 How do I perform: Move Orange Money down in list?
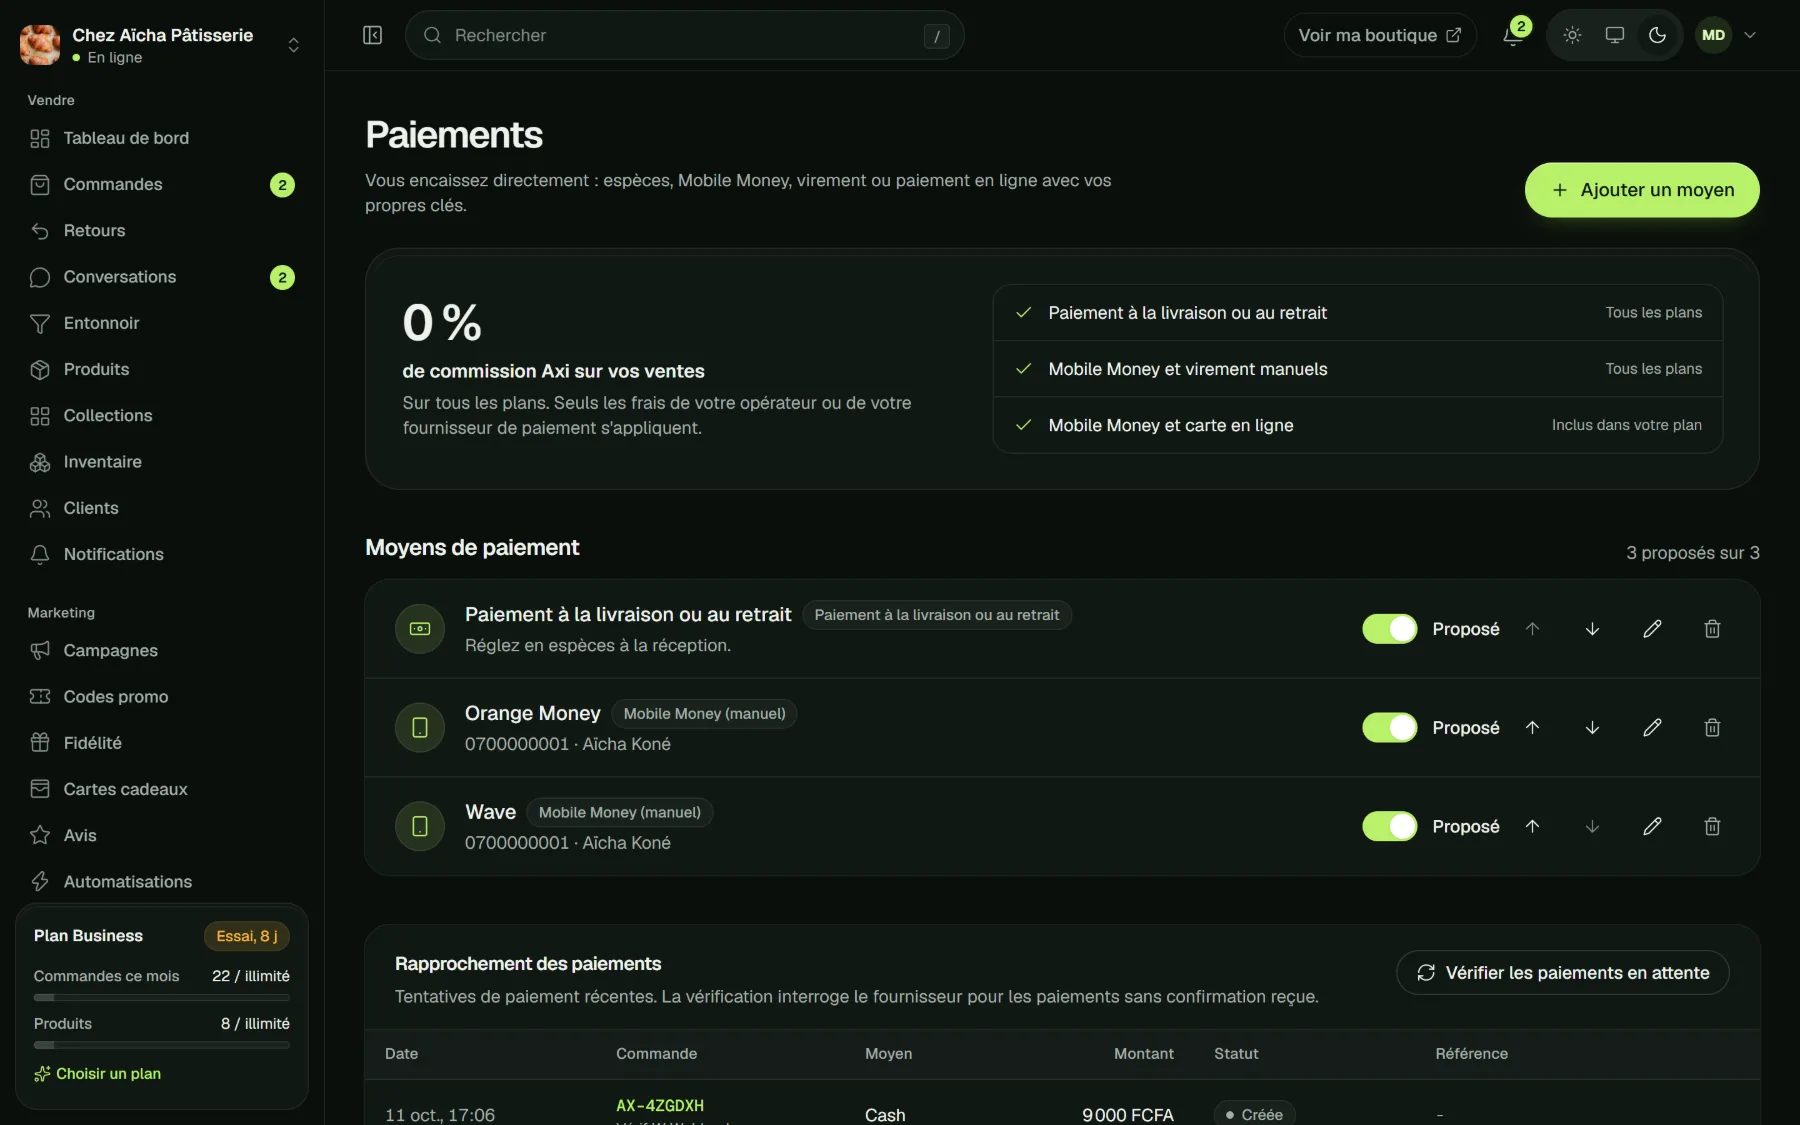coord(1592,728)
